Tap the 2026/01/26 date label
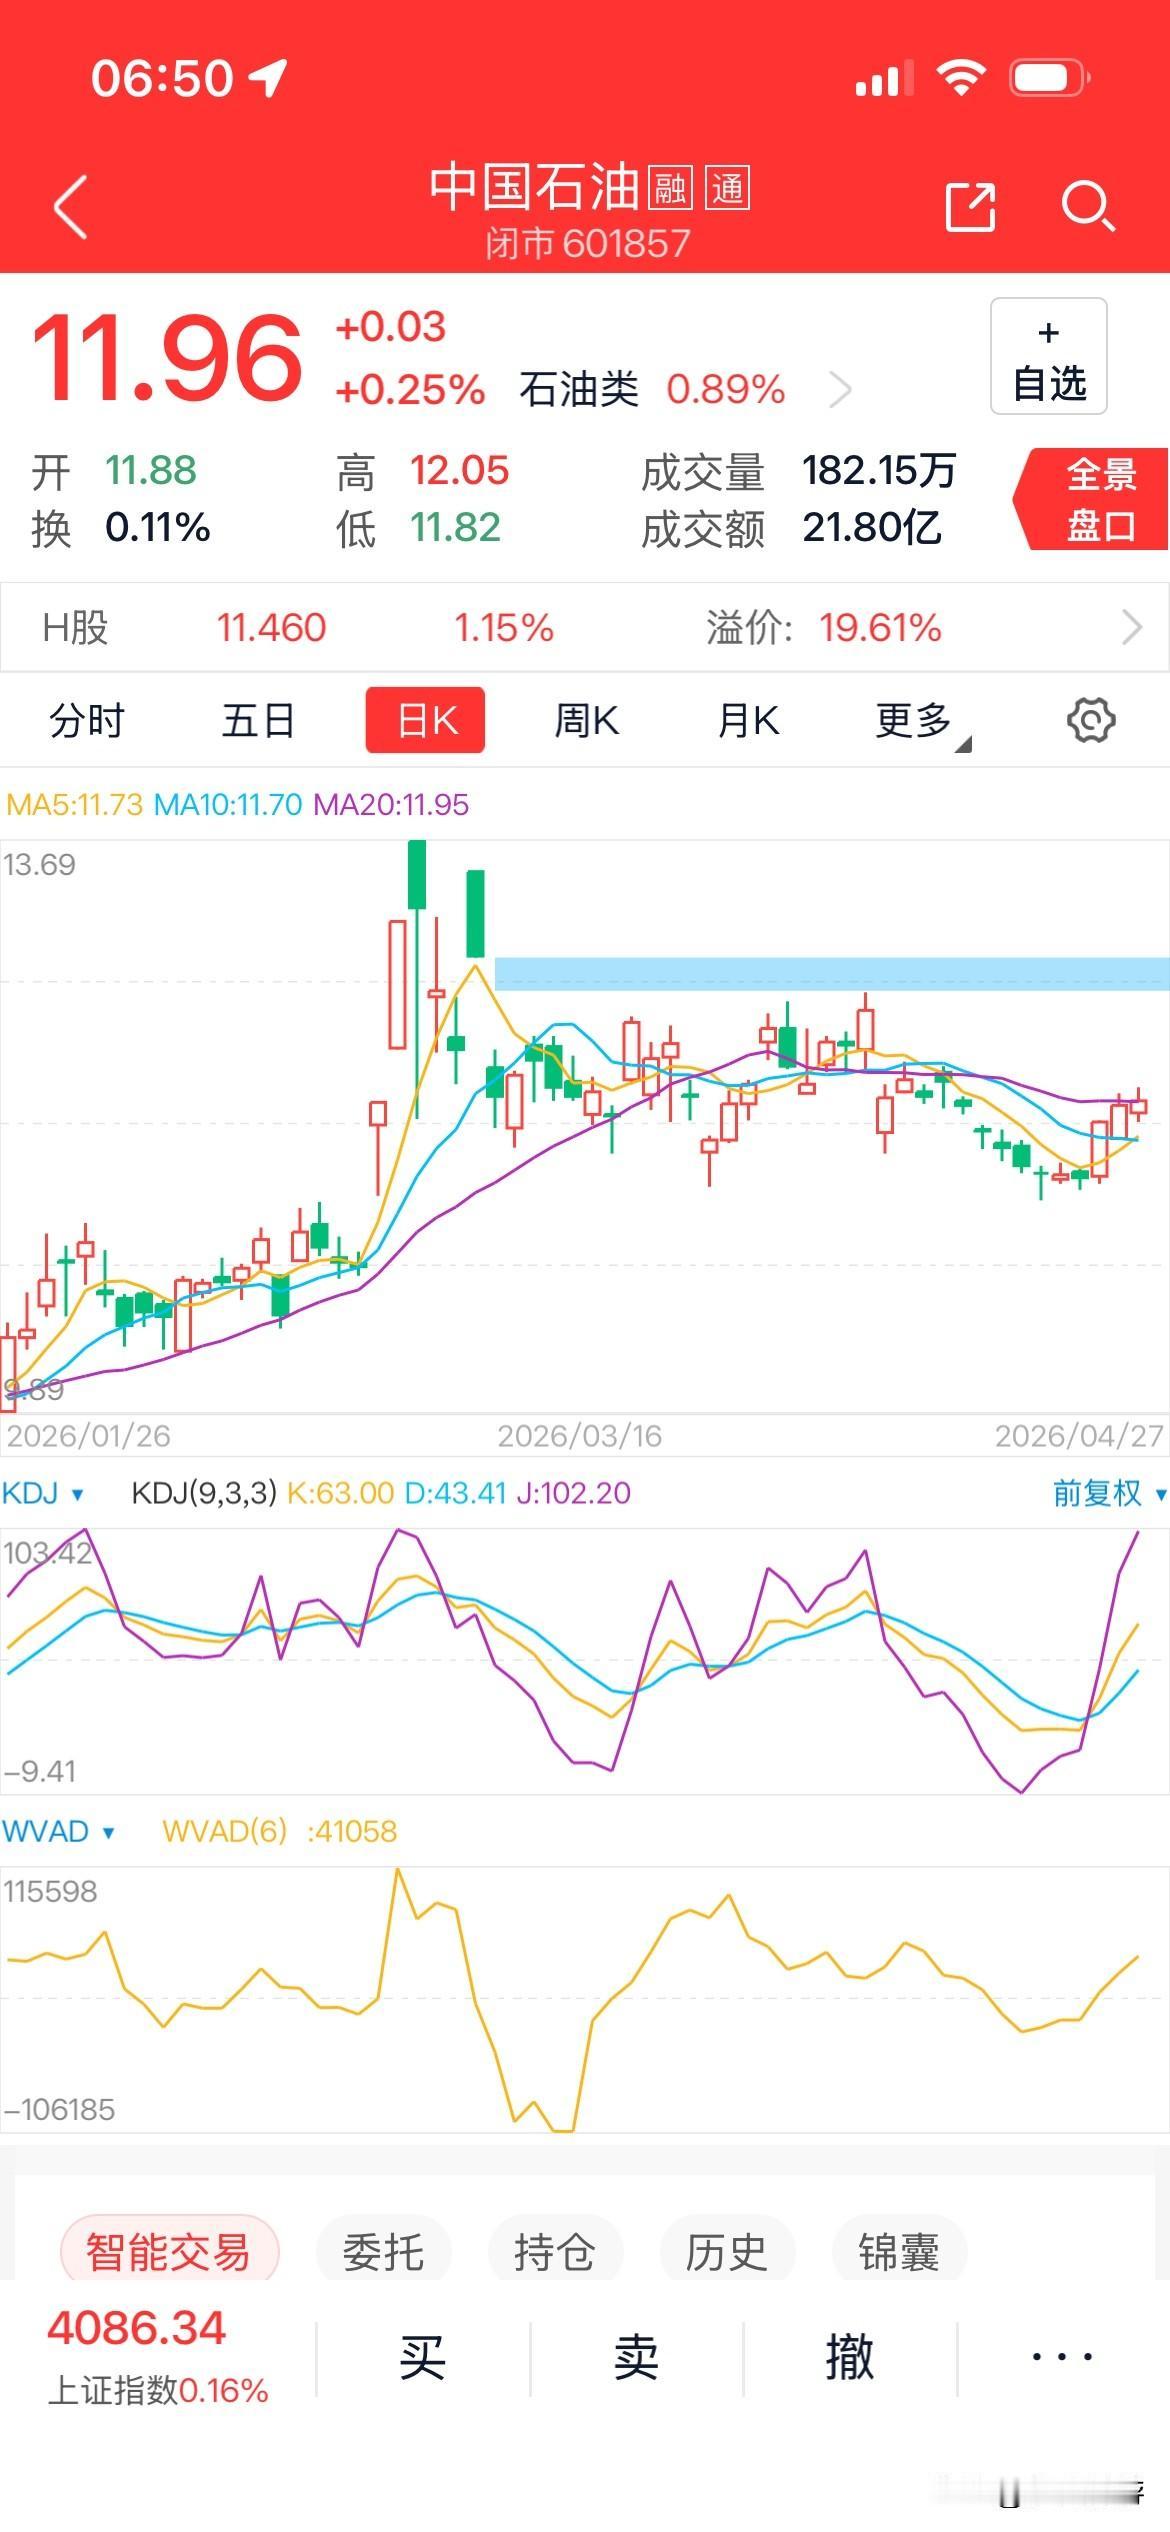Viewport: 1170px width, 2532px height. tap(88, 1436)
